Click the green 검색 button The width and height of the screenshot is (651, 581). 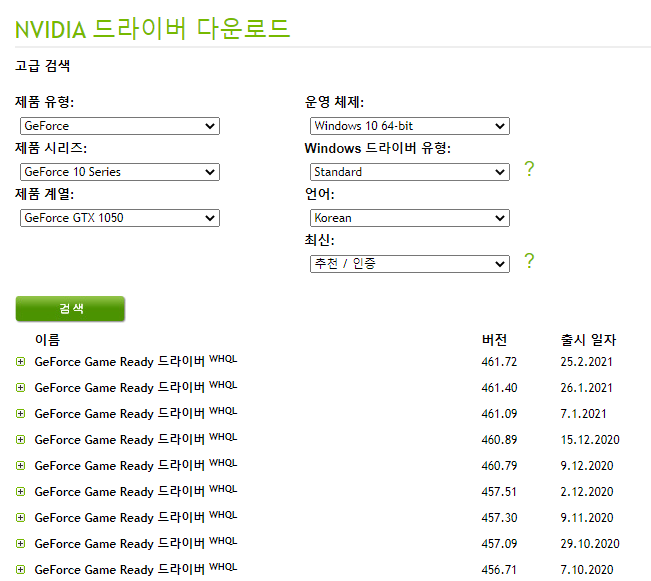coord(70,309)
